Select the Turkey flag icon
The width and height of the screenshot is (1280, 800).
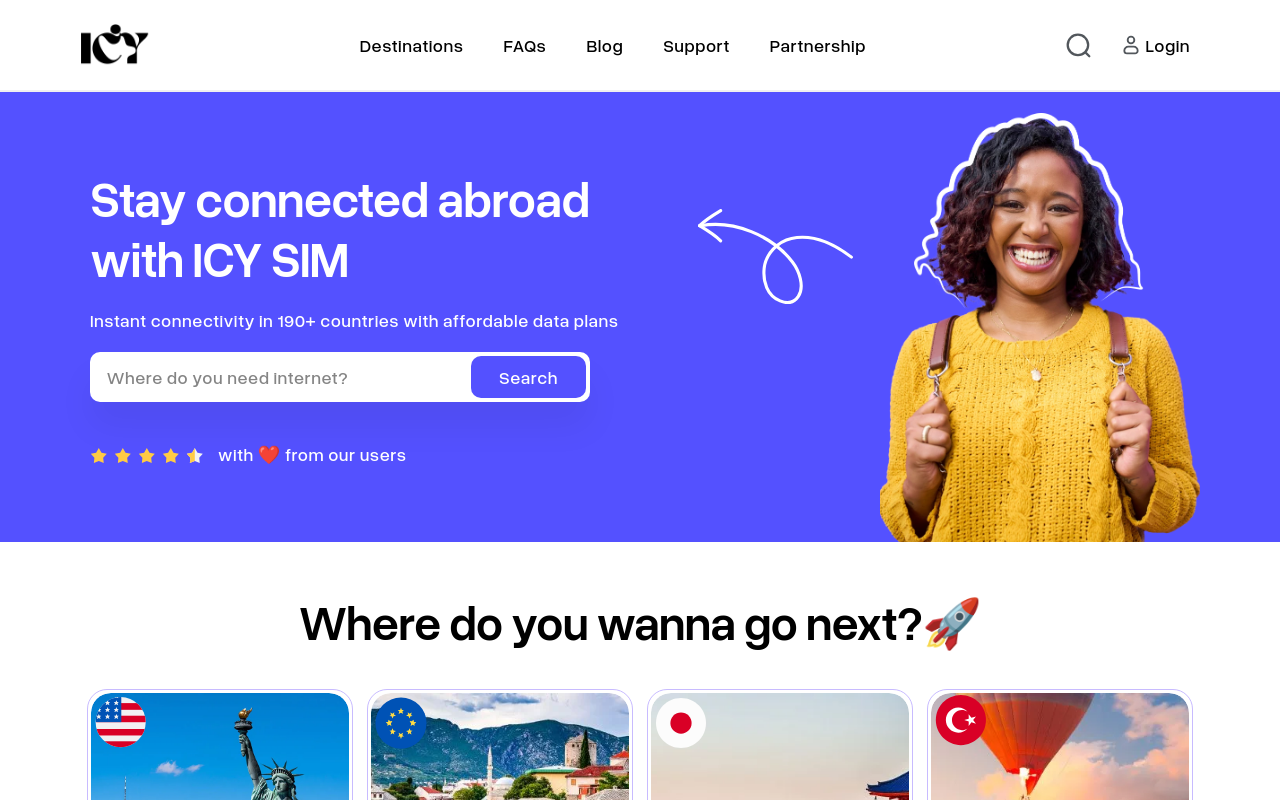(961, 720)
